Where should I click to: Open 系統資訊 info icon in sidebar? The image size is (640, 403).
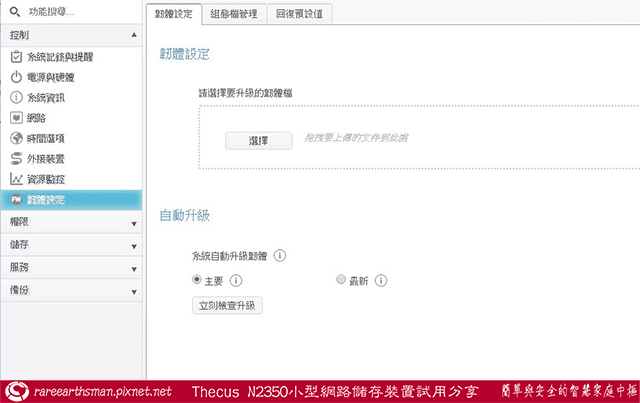[x=16, y=97]
